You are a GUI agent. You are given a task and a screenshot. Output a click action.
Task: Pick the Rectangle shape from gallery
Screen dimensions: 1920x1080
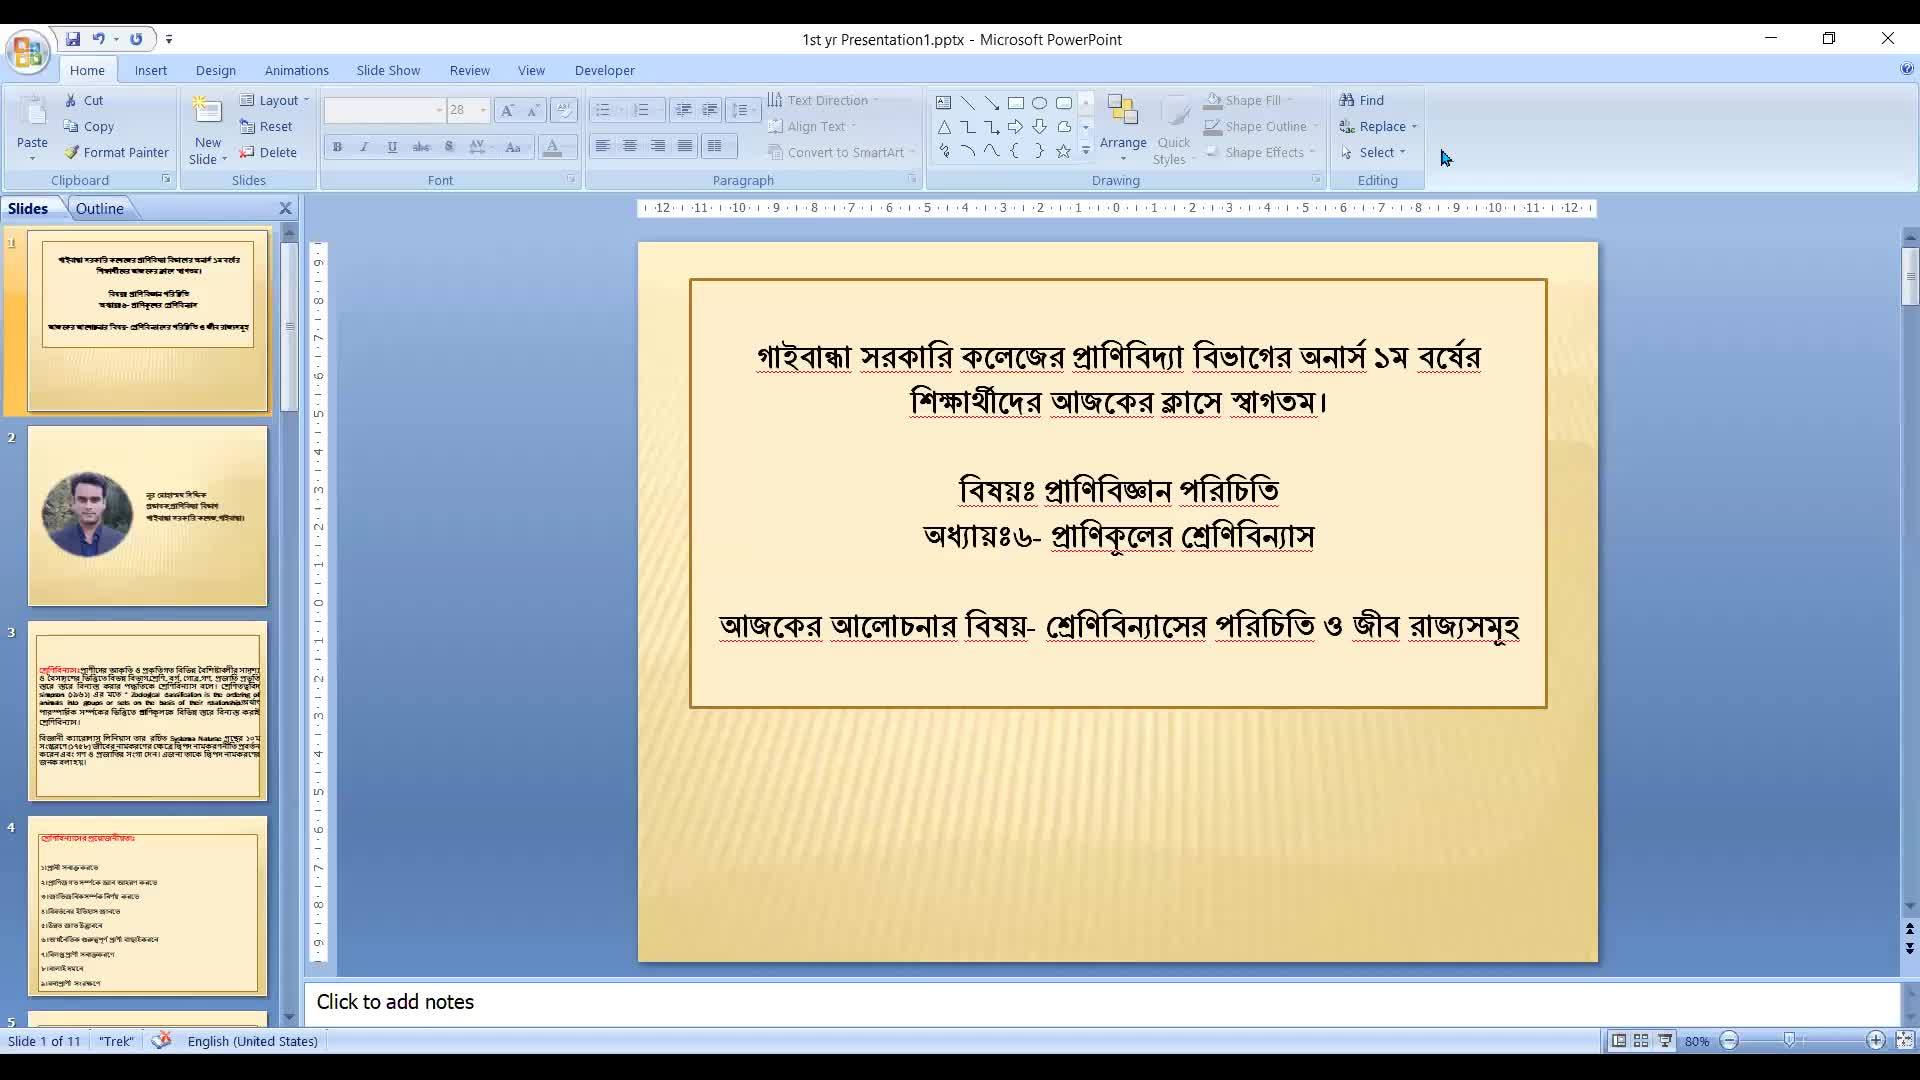1016,102
